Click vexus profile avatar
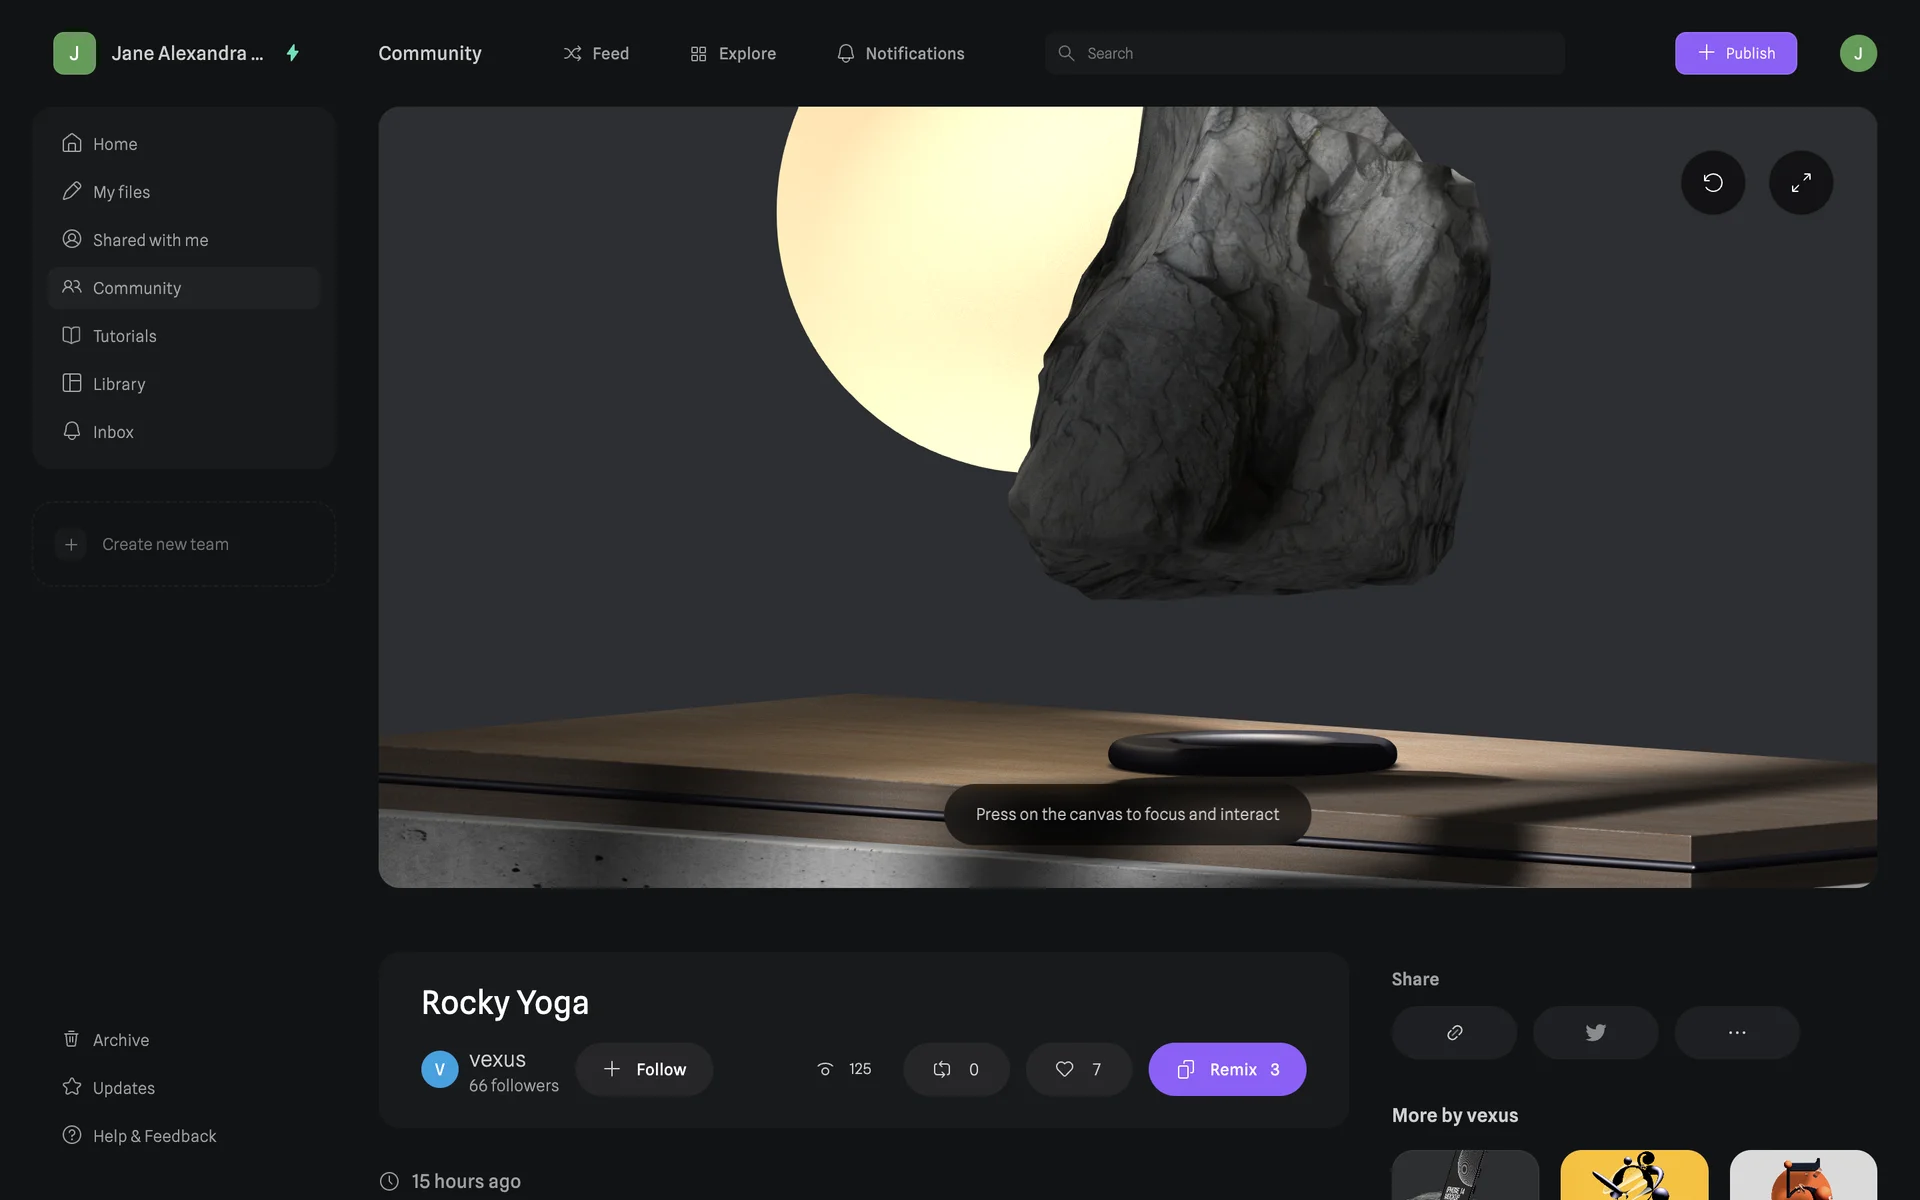Screen dimensions: 1920x1200 [439, 1069]
